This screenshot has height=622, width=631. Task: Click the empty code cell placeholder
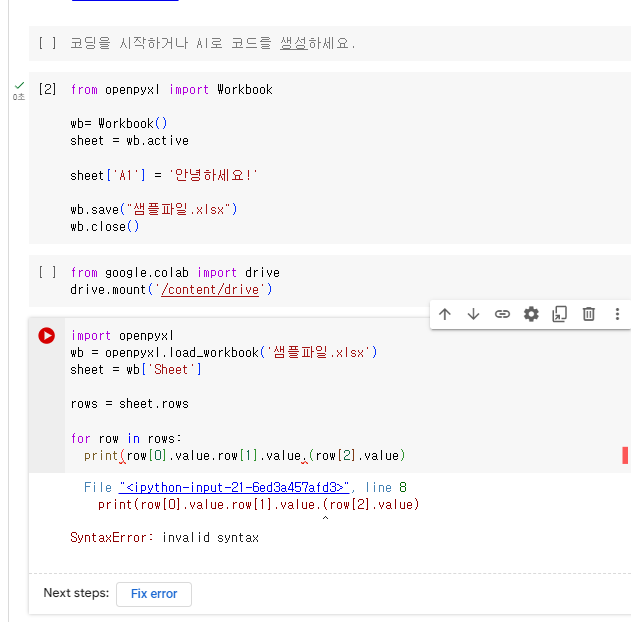tap(212, 43)
